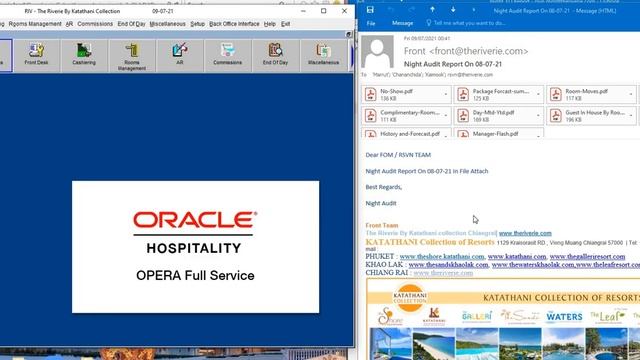Go to next item arrow in Outlook
Viewport: 640px width, 360px height.
[x=453, y=9]
